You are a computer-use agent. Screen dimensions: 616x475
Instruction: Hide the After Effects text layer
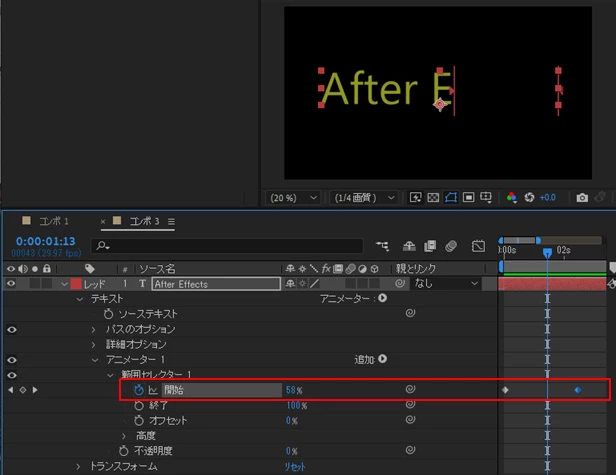click(x=11, y=283)
